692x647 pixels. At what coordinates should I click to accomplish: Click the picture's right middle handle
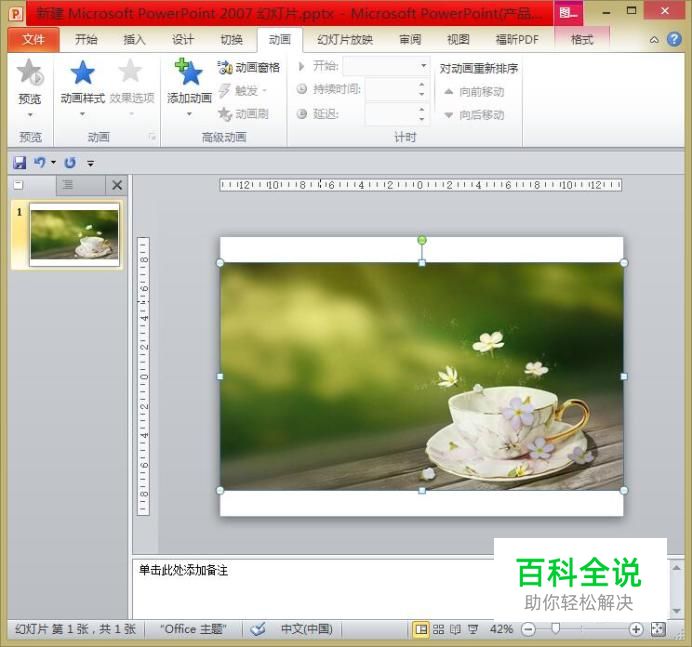click(624, 376)
